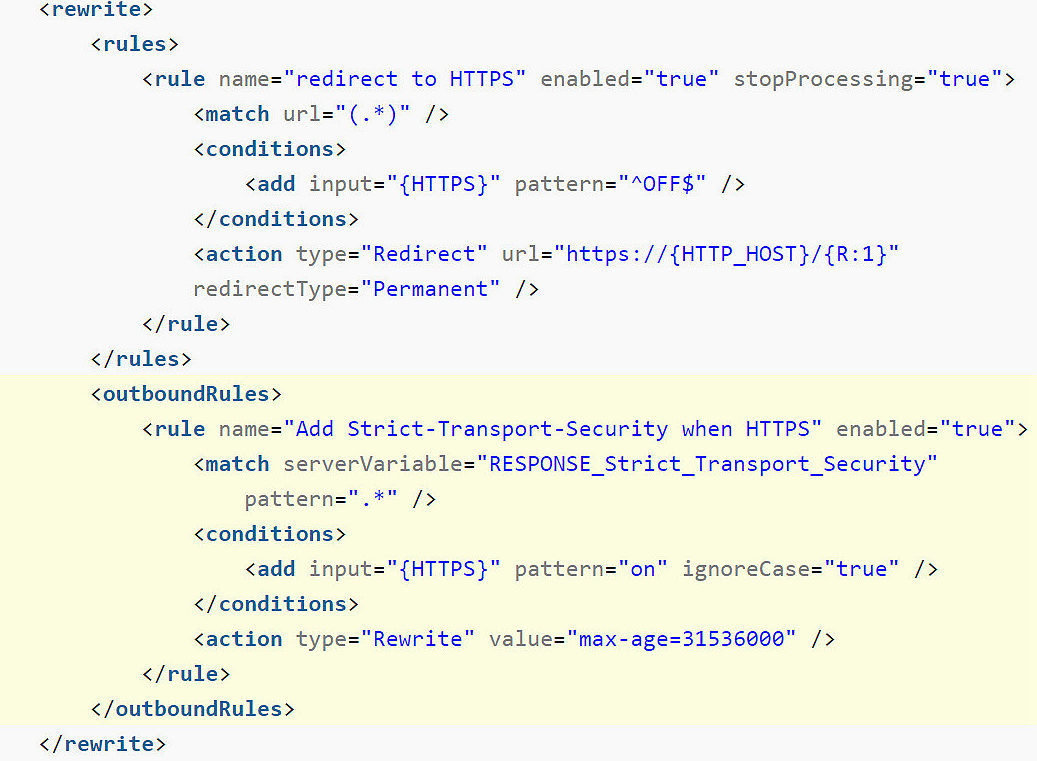Click the closing </rules> tag
1037x761 pixels.
[x=142, y=359]
